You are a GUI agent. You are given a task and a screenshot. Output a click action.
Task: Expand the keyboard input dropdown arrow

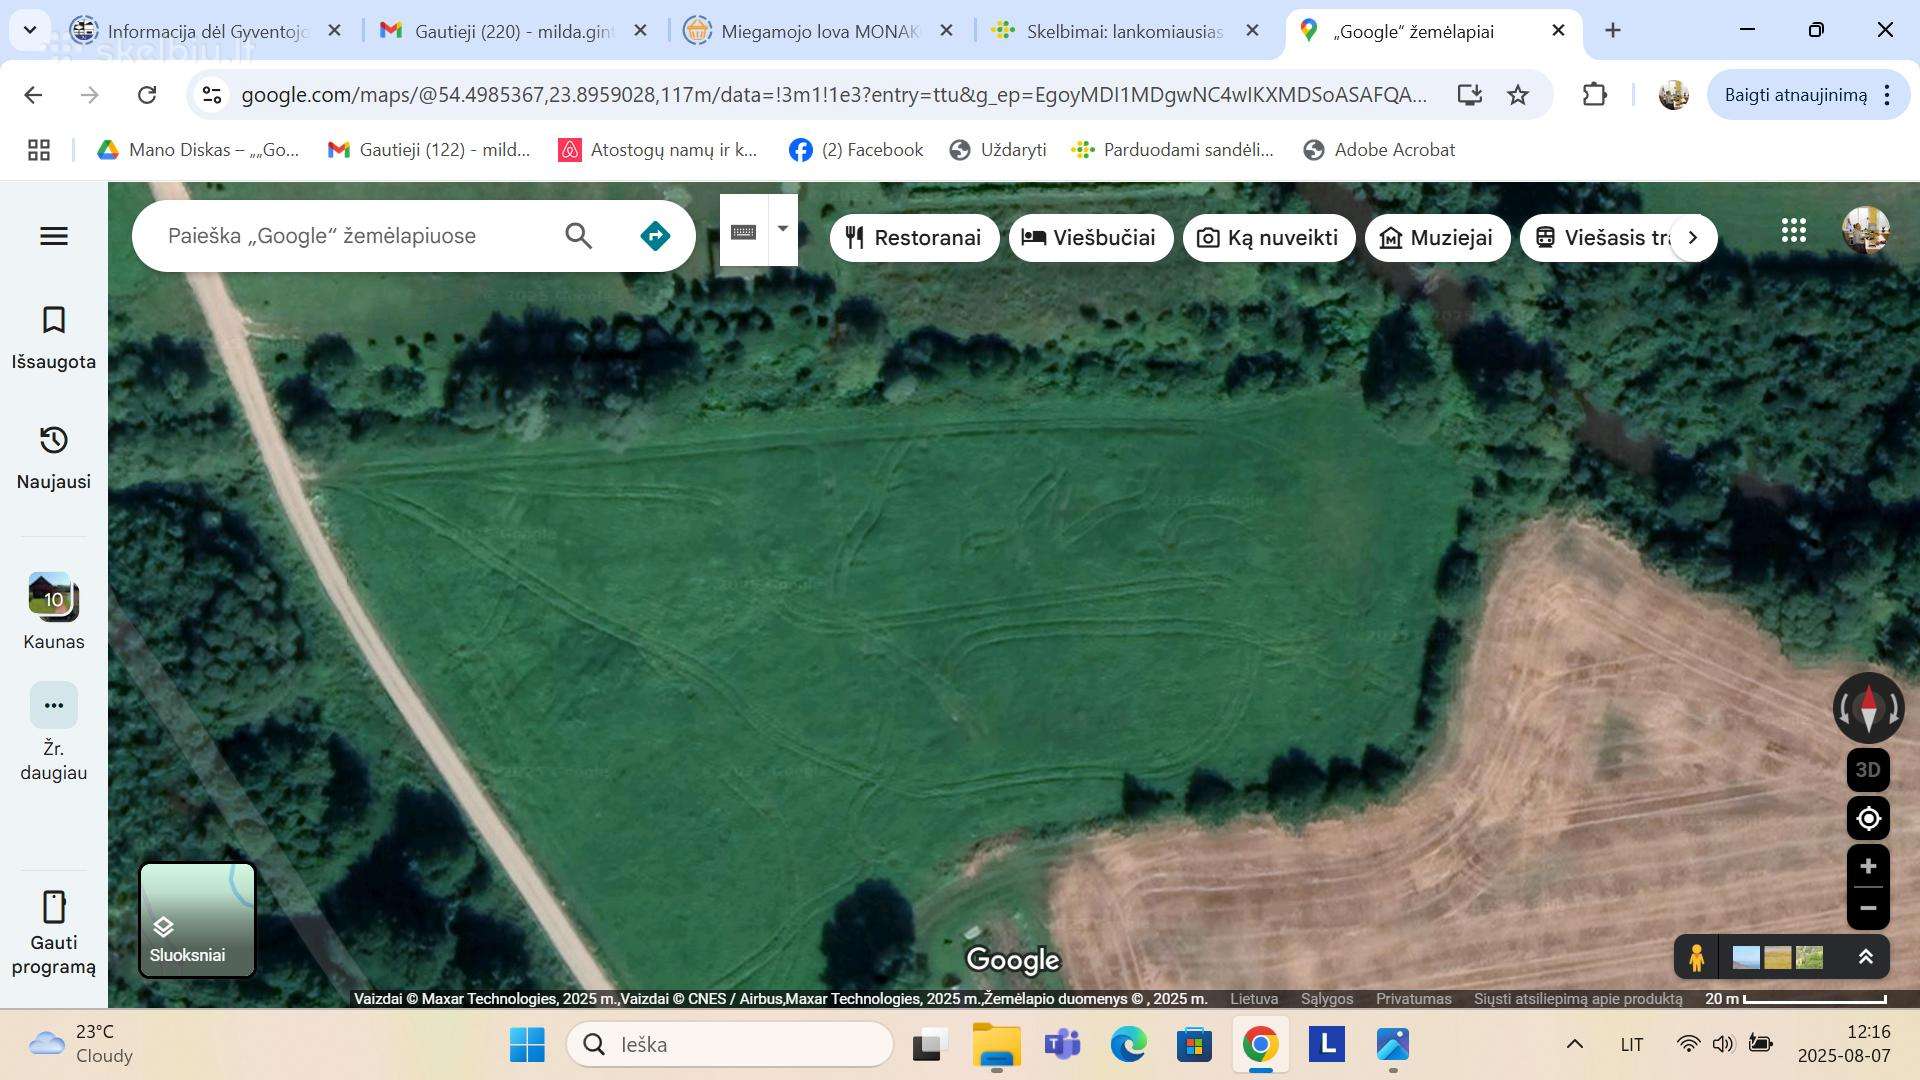pyautogui.click(x=783, y=229)
